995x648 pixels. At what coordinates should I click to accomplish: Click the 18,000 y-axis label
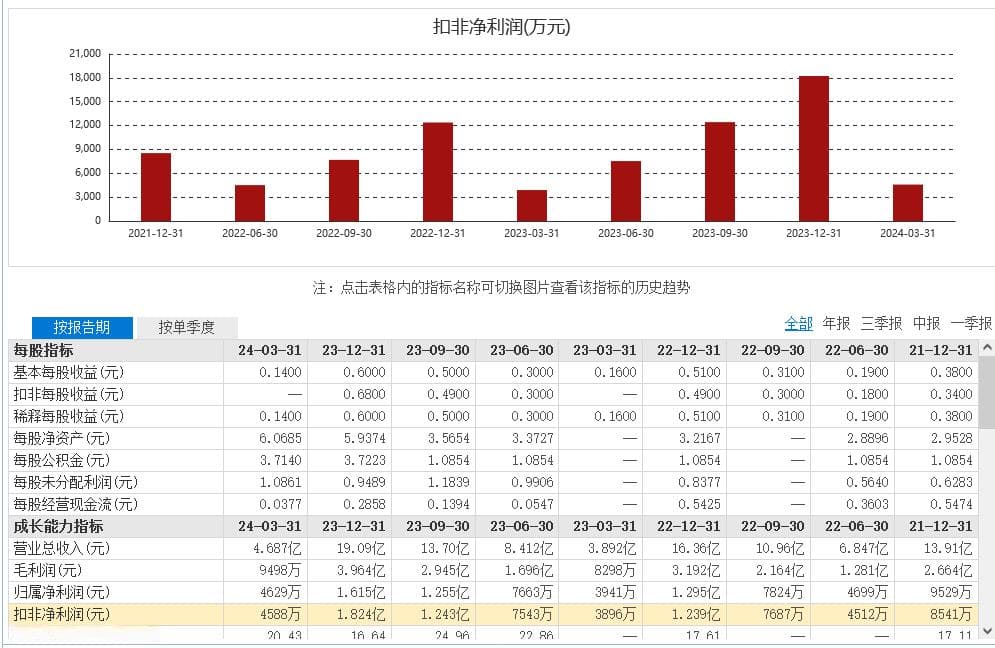click(x=85, y=77)
